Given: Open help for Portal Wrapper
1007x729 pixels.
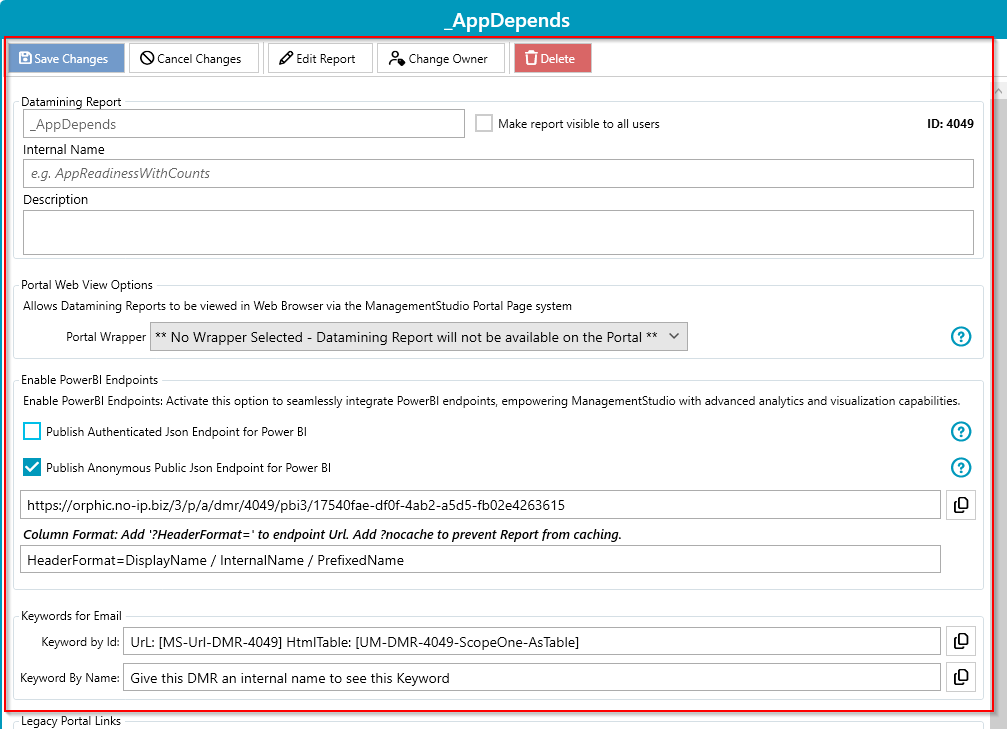Looking at the screenshot, I should point(961,337).
